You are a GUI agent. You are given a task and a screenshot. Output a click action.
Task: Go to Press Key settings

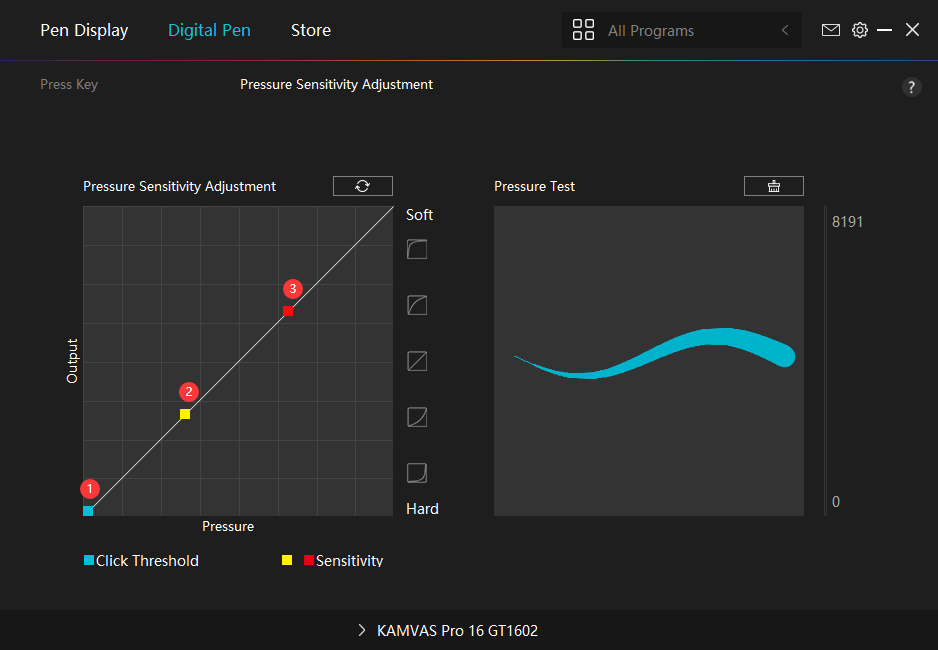pyautogui.click(x=69, y=85)
